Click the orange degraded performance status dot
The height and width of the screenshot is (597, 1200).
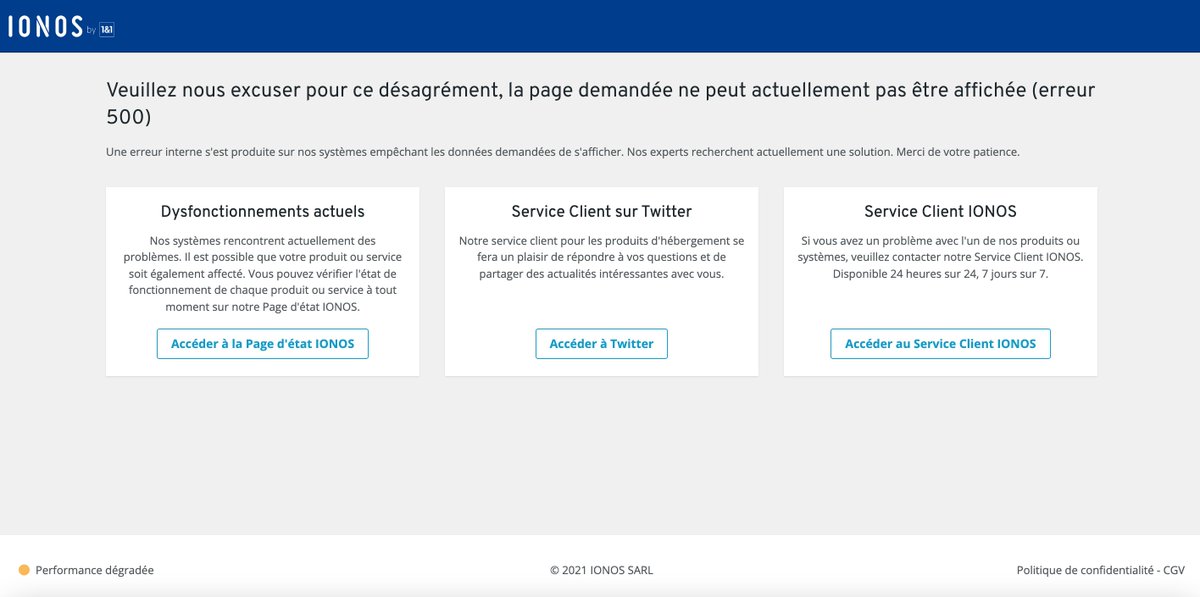click(24, 570)
